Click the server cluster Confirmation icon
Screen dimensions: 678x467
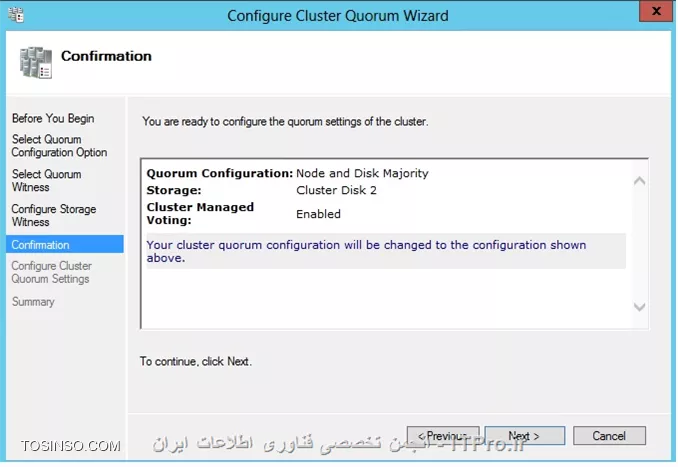click(x=36, y=63)
